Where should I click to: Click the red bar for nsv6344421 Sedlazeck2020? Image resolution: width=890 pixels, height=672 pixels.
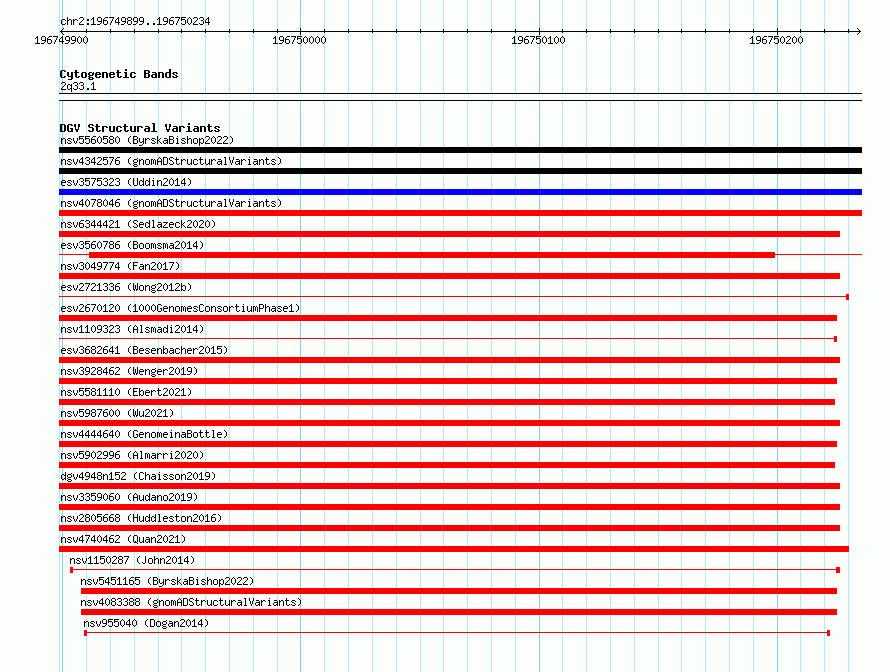pyautogui.click(x=450, y=234)
